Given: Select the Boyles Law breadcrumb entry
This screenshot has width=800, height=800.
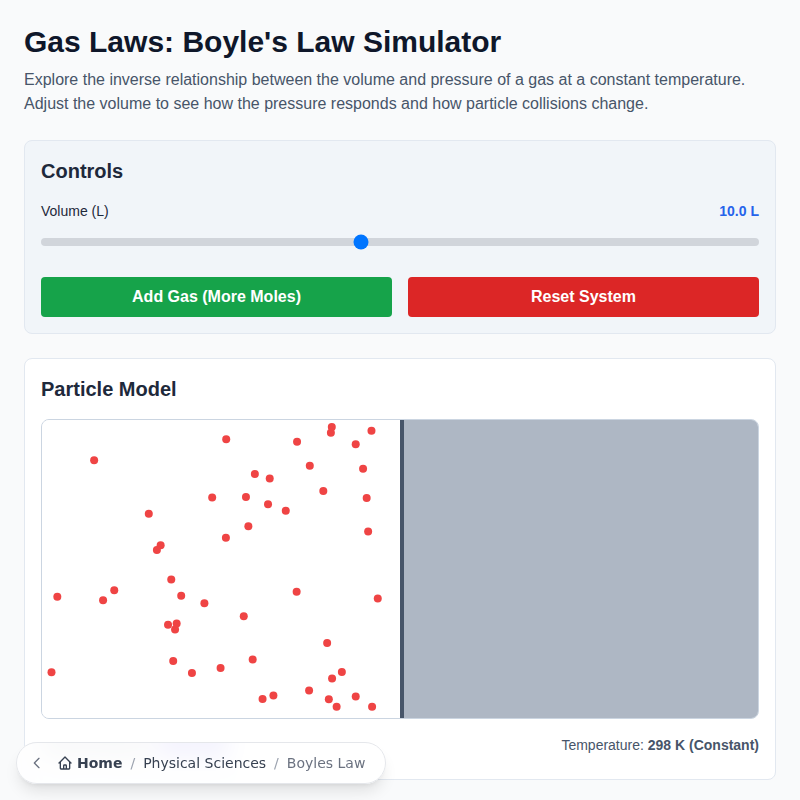Looking at the screenshot, I should pyautogui.click(x=326, y=762).
